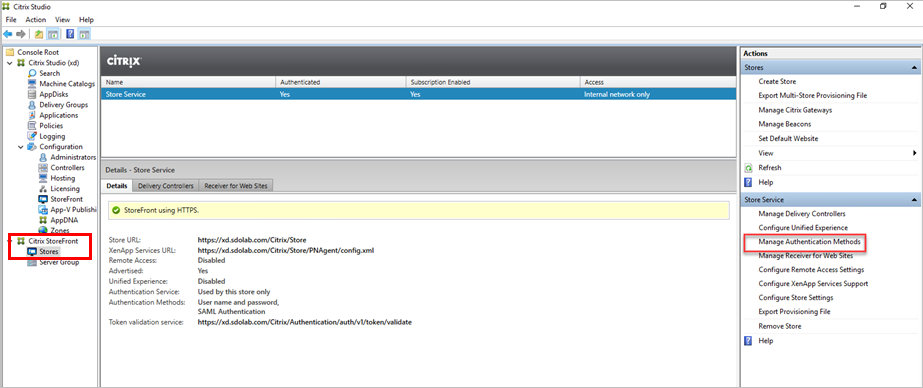The height and width of the screenshot is (388, 923).
Task: Open the View submenu arrow in Actions
Action: click(914, 154)
